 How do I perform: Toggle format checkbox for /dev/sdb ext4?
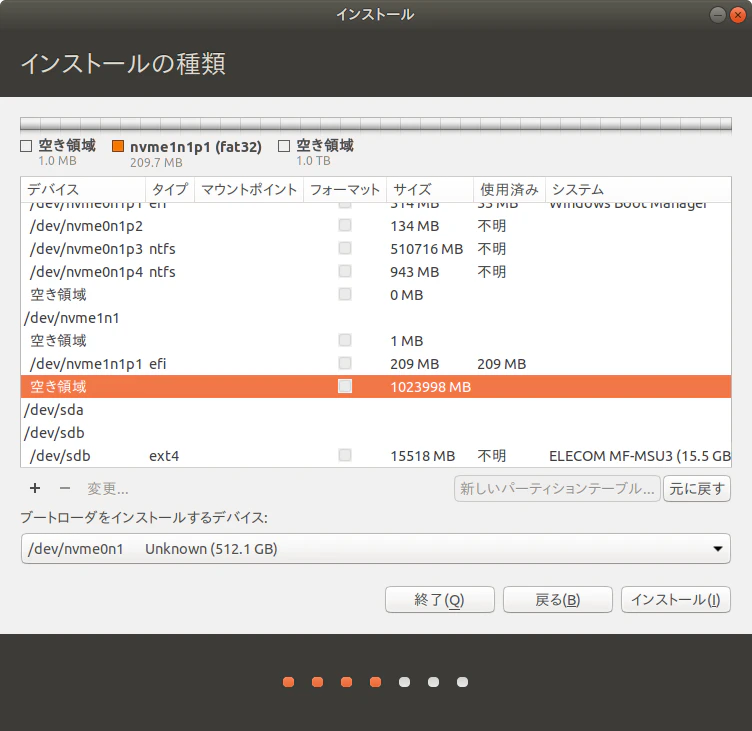(x=345, y=455)
